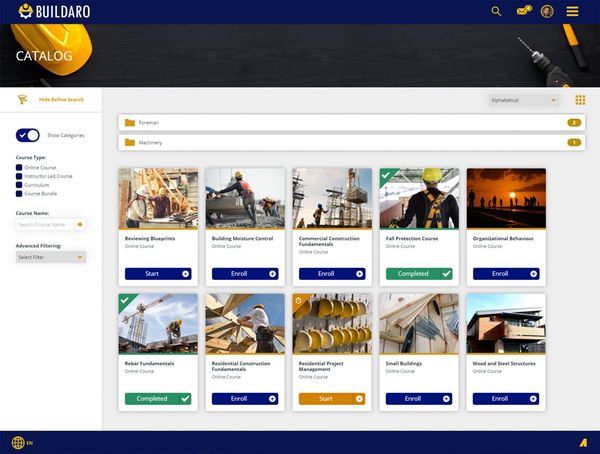Enroll in Commercial Construction Fundamentals
The width and height of the screenshot is (600, 454).
click(x=332, y=274)
